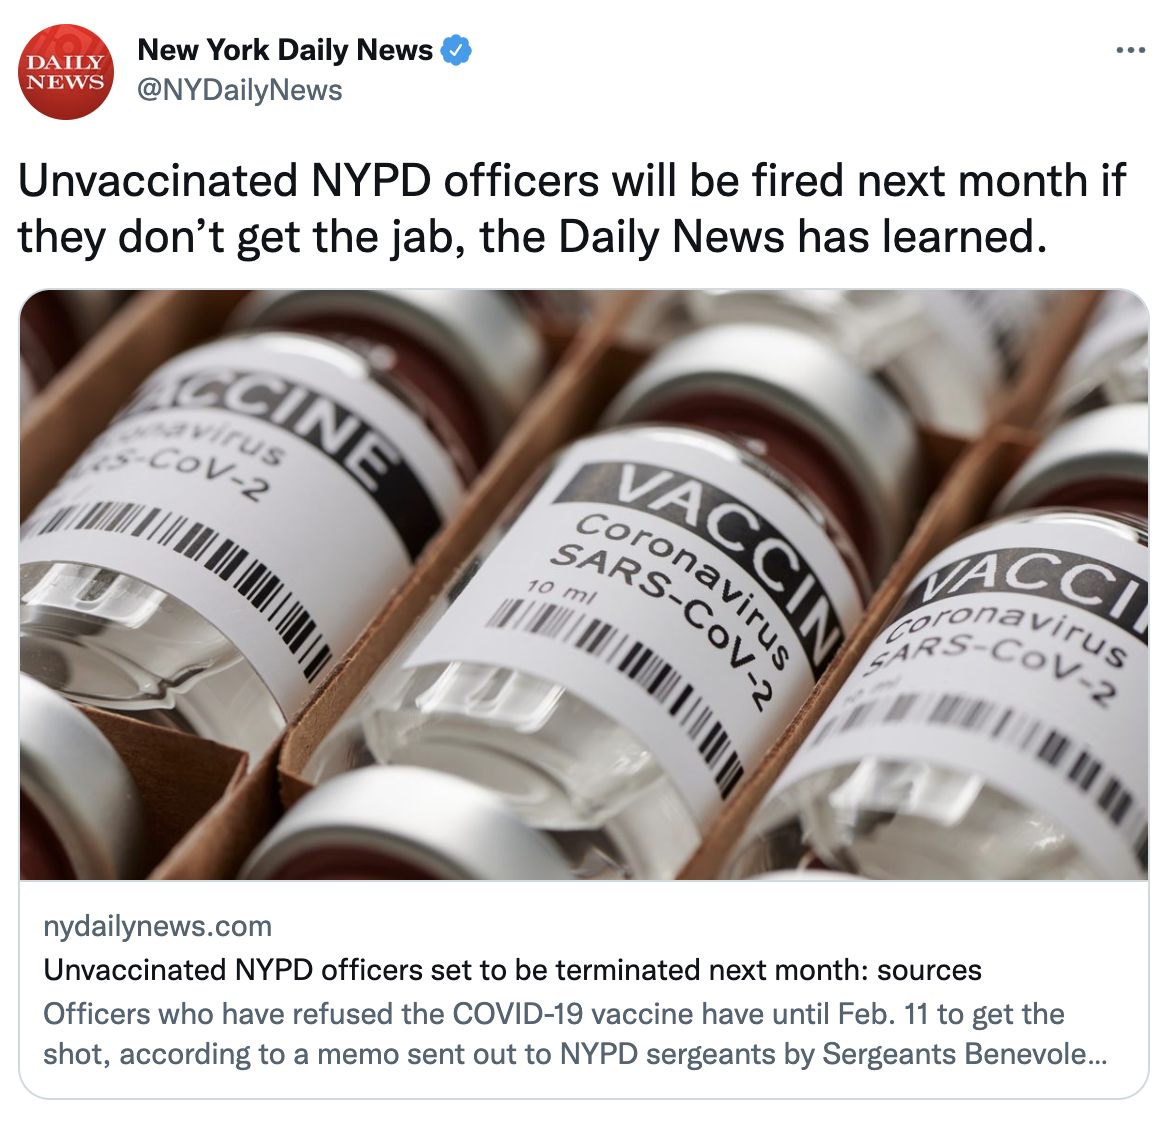Open the three-dot more options menu
1164x1124 pixels.
[1131, 50]
